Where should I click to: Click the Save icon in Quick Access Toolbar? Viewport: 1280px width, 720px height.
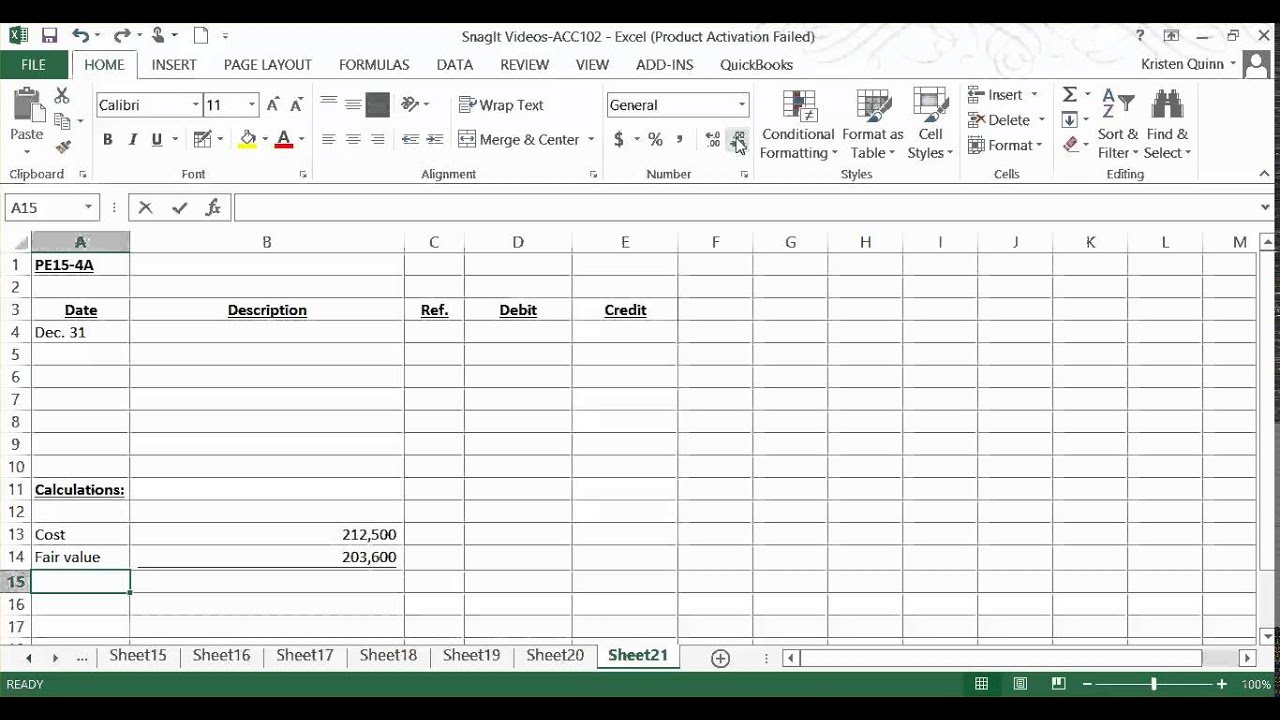coord(49,36)
